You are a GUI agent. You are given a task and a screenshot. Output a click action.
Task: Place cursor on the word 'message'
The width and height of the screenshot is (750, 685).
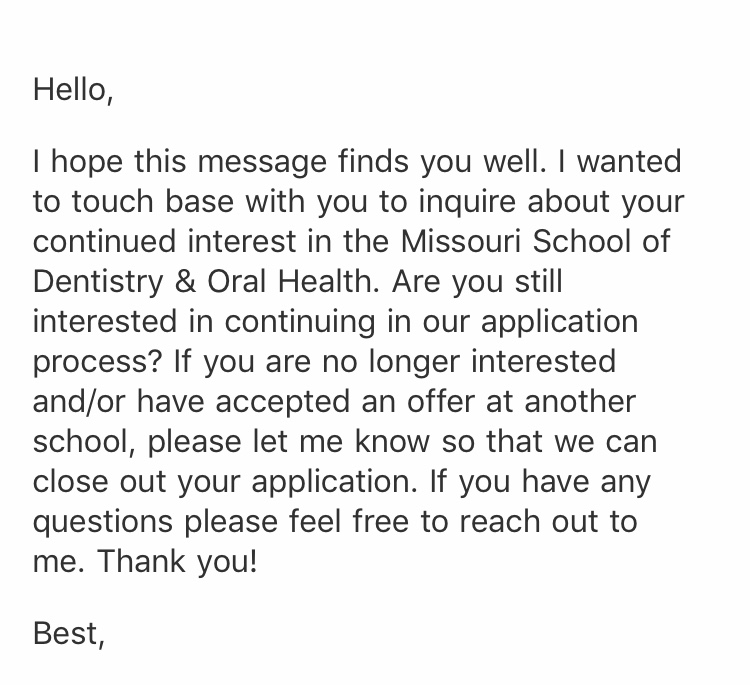click(262, 163)
